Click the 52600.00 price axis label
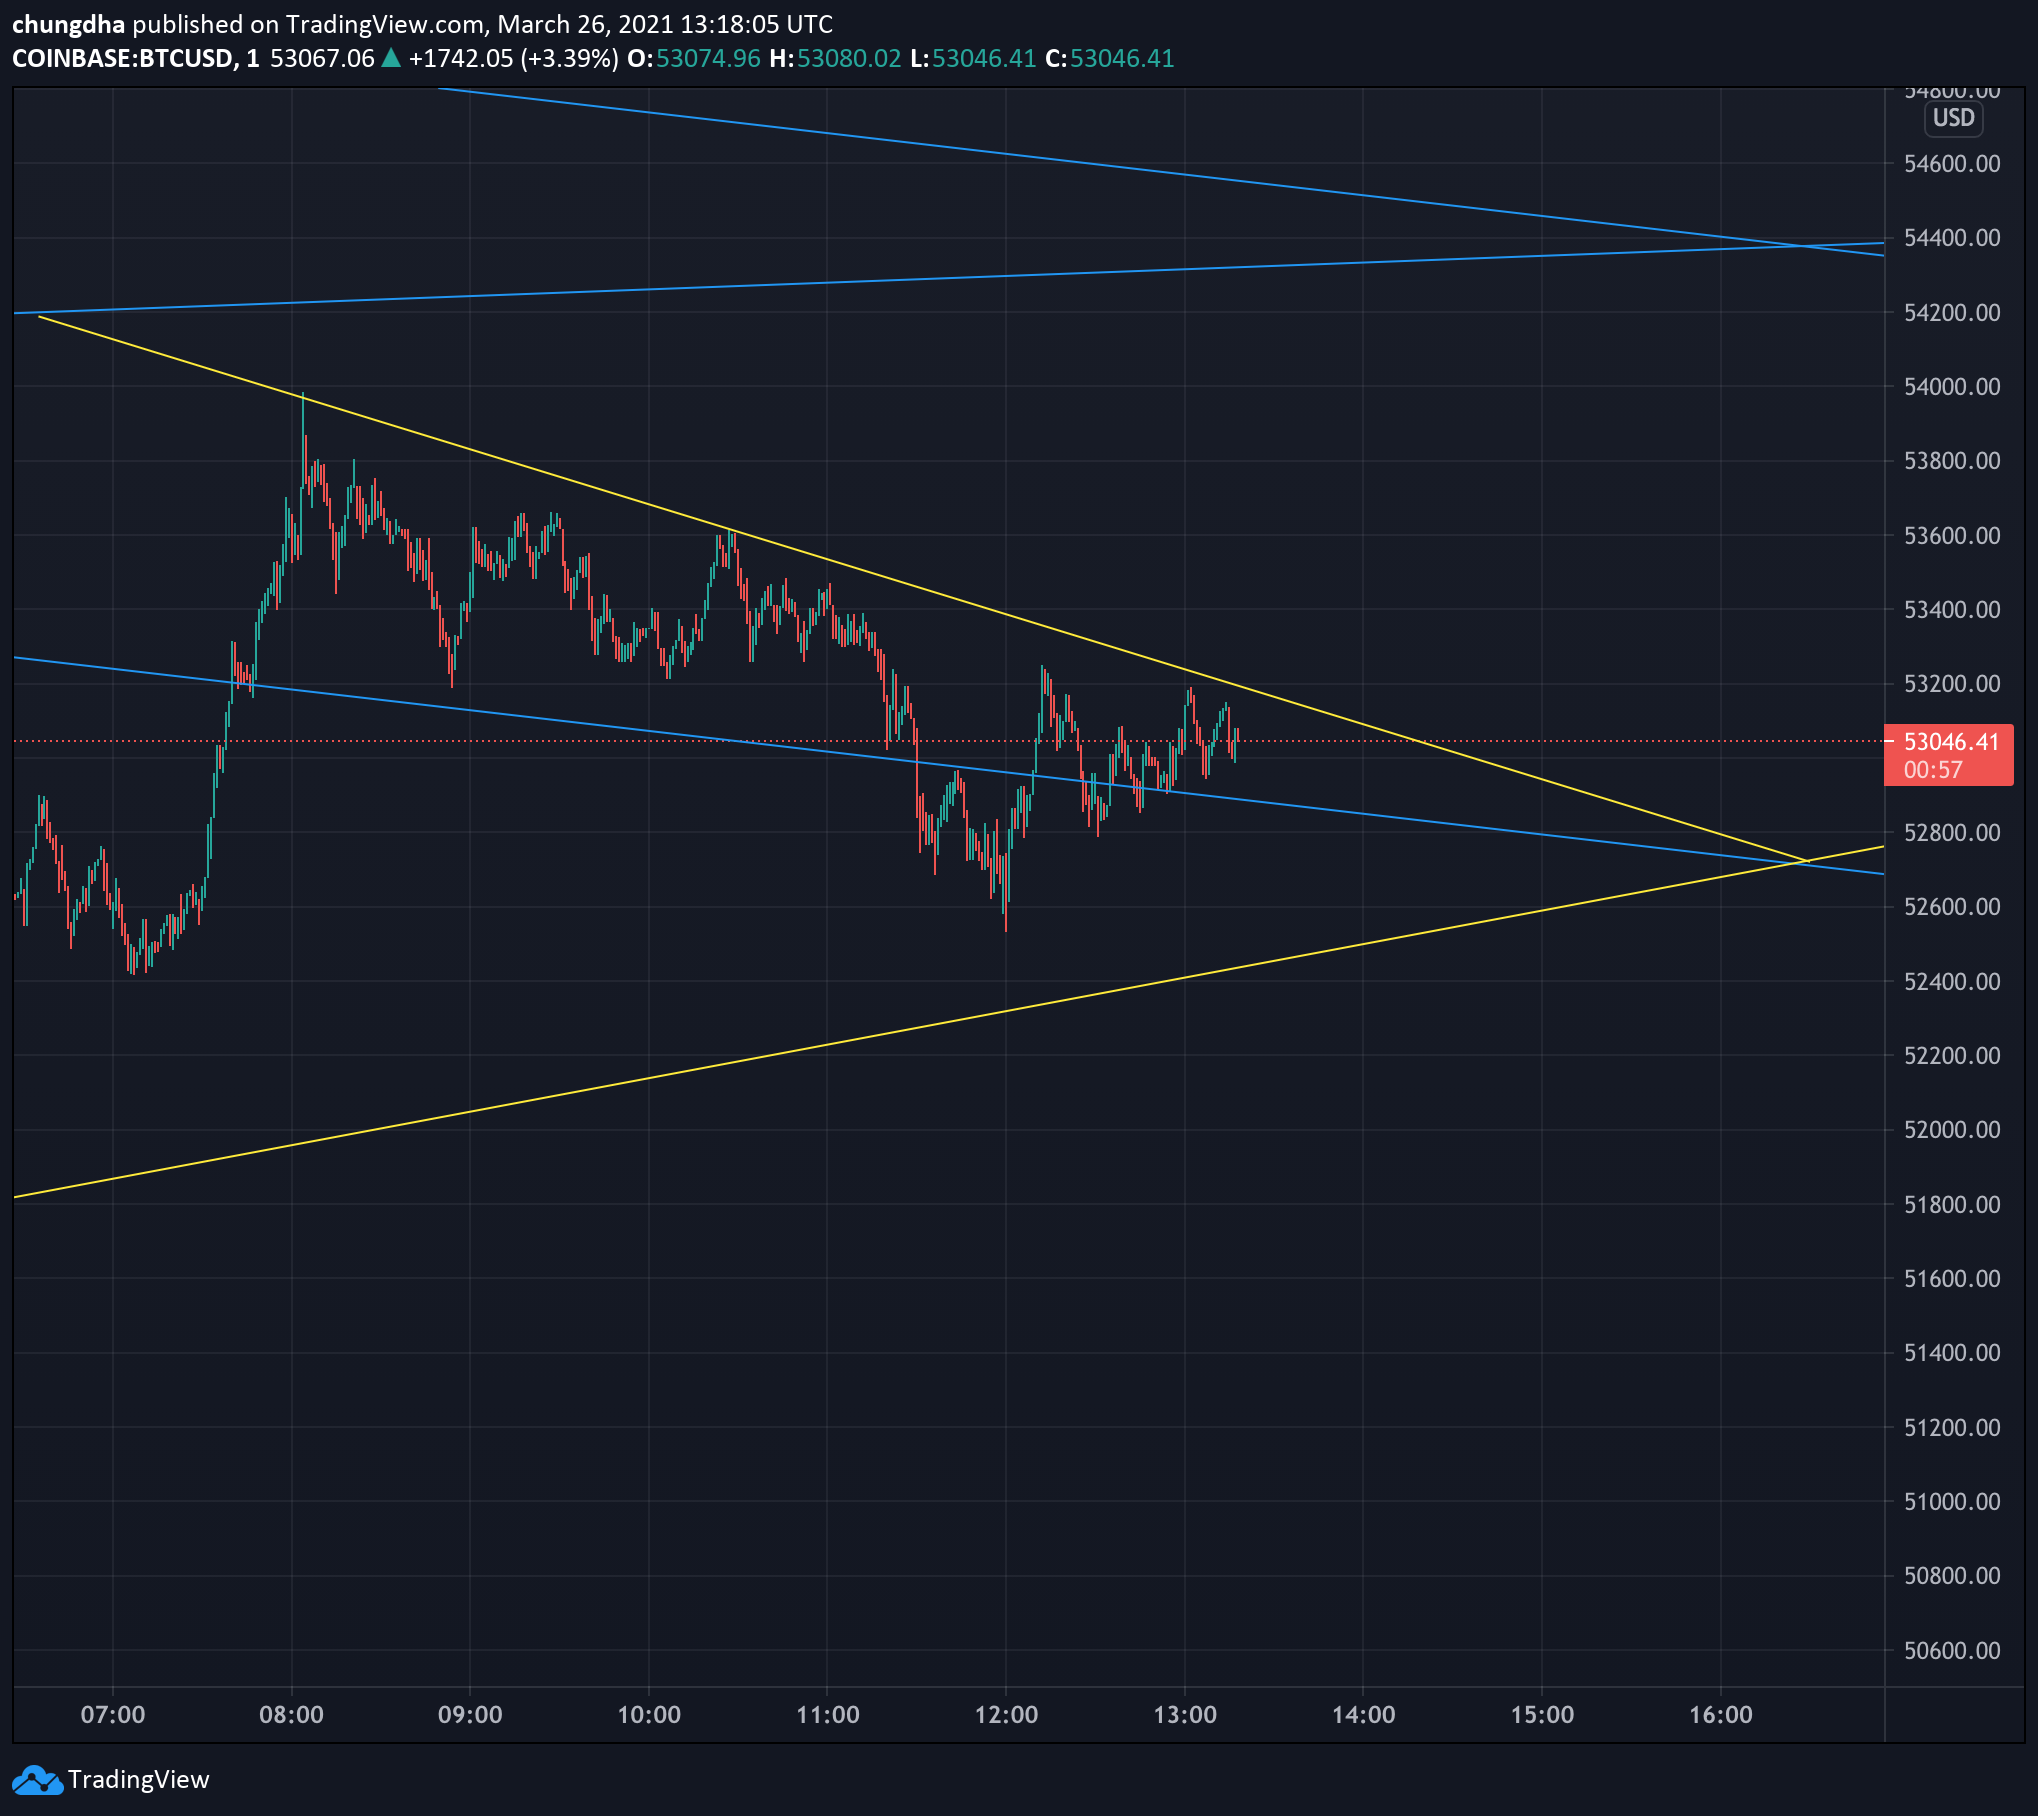 click(x=1952, y=907)
